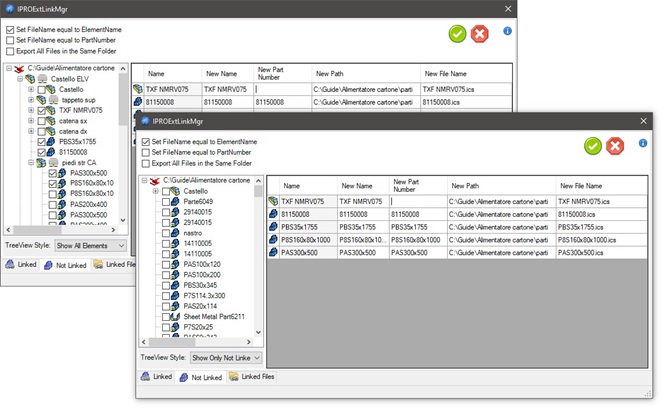Image resolution: width=664 pixels, height=408 pixels.
Task: Collapse root node in front window tree
Action: (x=144, y=180)
